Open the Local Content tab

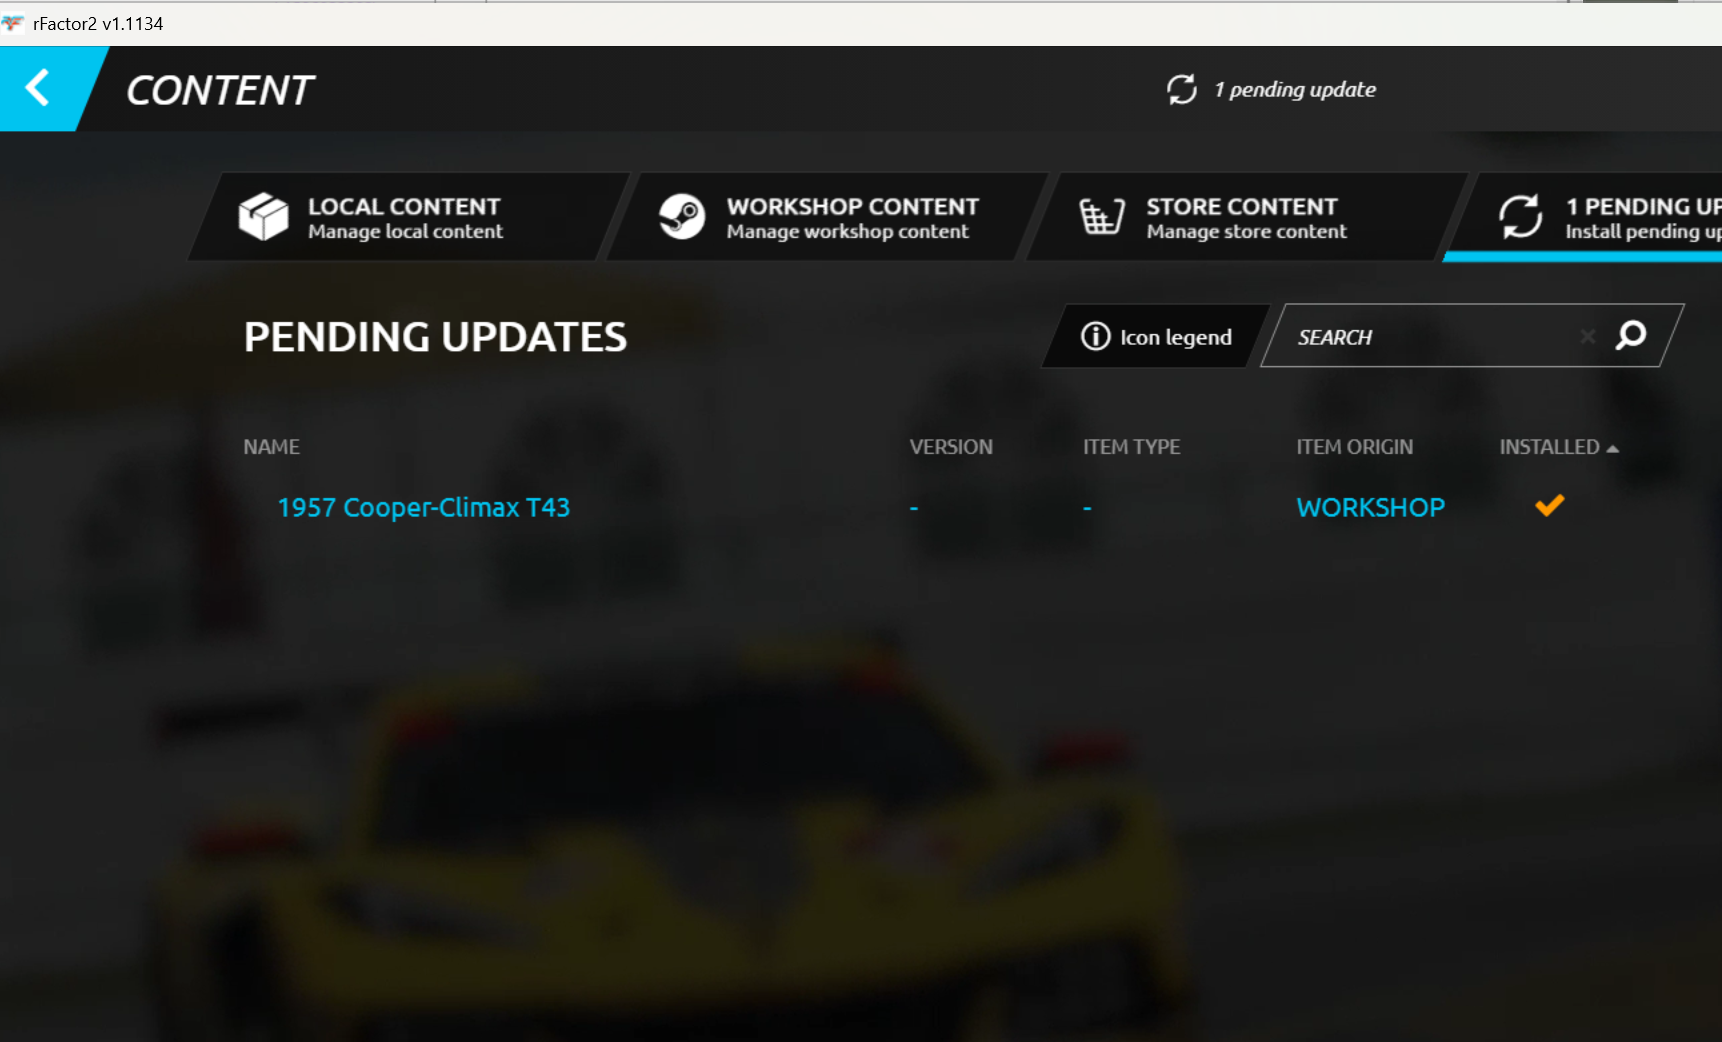tap(407, 217)
